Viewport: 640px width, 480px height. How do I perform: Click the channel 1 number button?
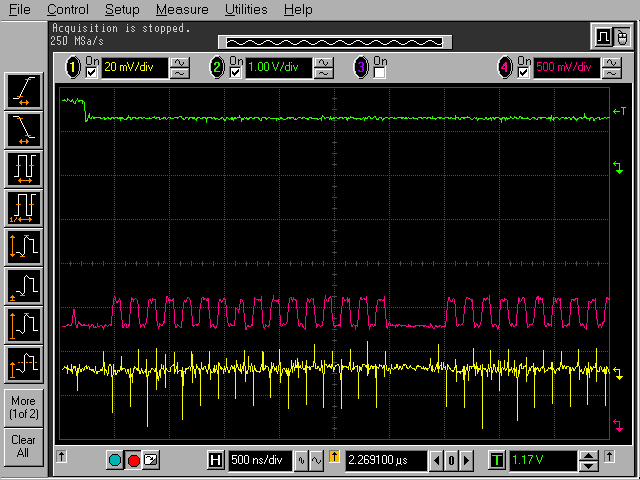73,67
